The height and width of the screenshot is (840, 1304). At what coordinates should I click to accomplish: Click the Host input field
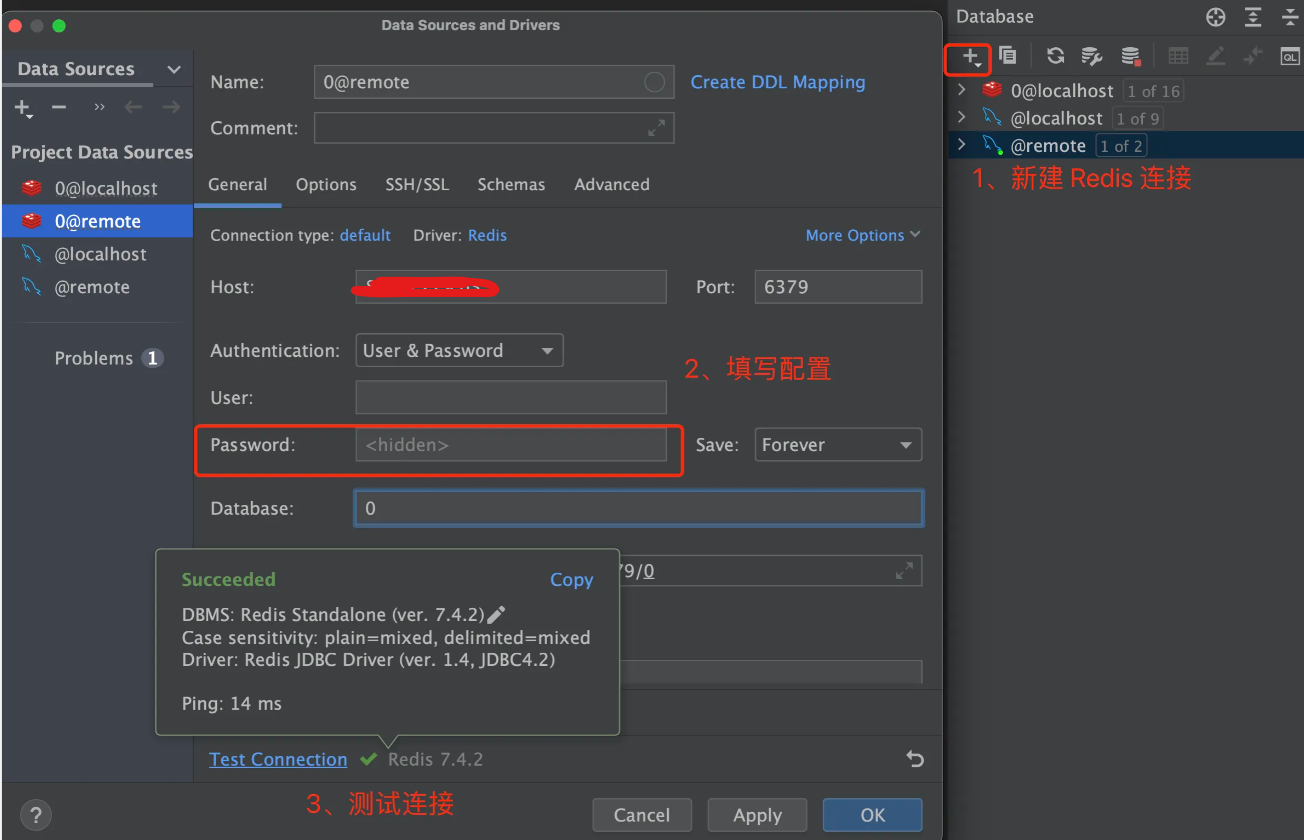[x=511, y=287]
